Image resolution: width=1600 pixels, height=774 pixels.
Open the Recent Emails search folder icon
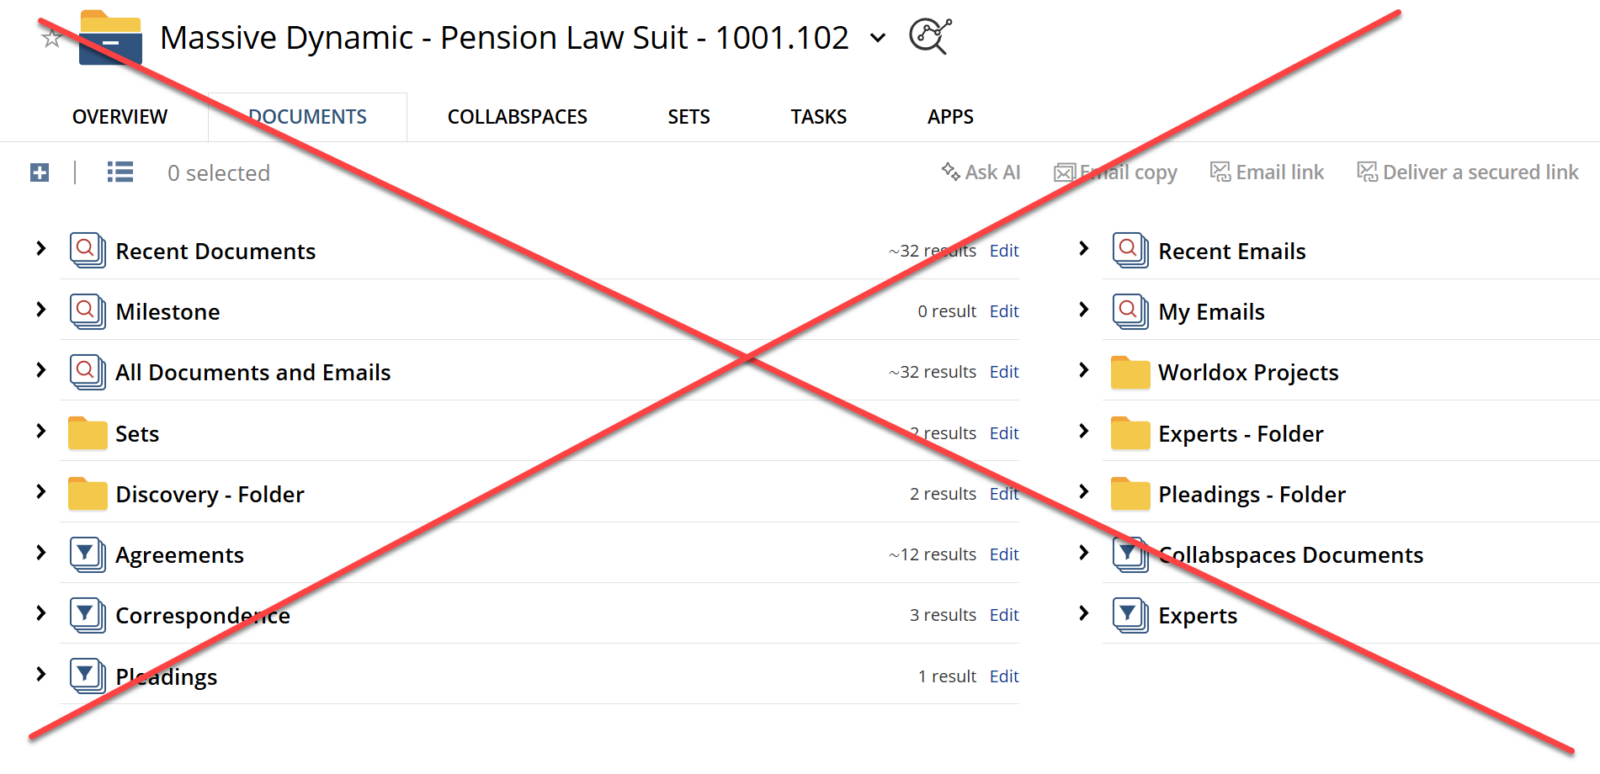point(1130,250)
